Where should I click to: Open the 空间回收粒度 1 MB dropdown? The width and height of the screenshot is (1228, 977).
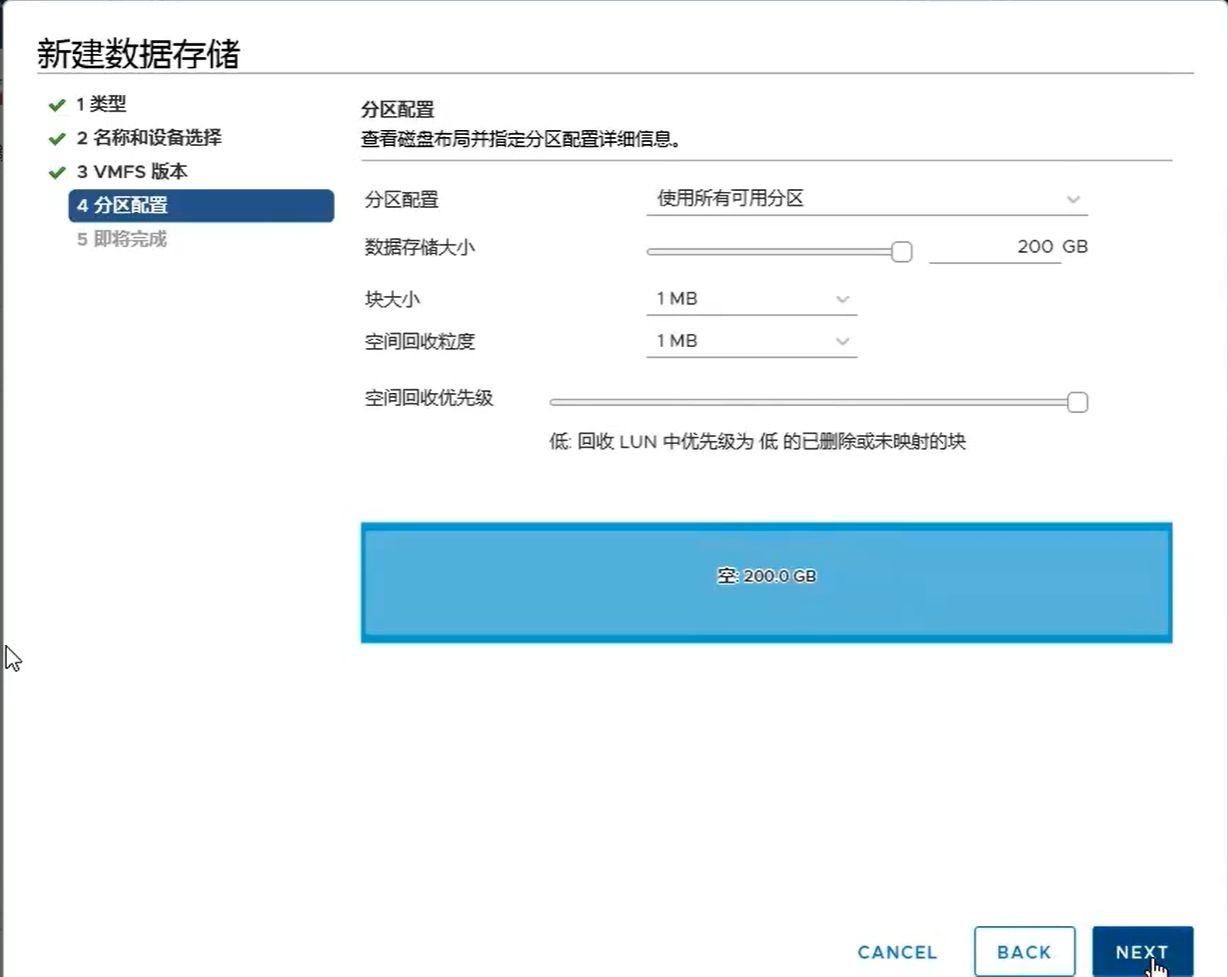tap(752, 341)
